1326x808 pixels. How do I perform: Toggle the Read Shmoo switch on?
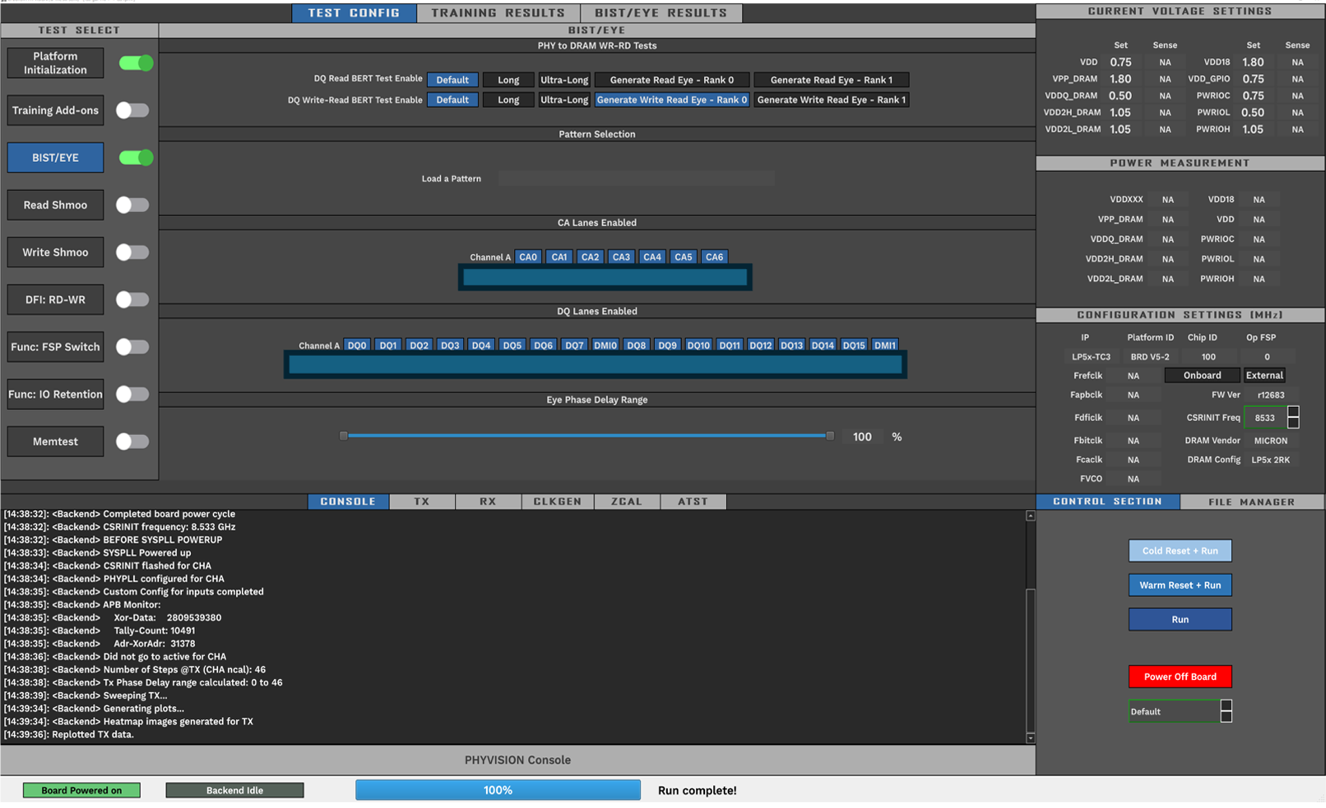[132, 205]
